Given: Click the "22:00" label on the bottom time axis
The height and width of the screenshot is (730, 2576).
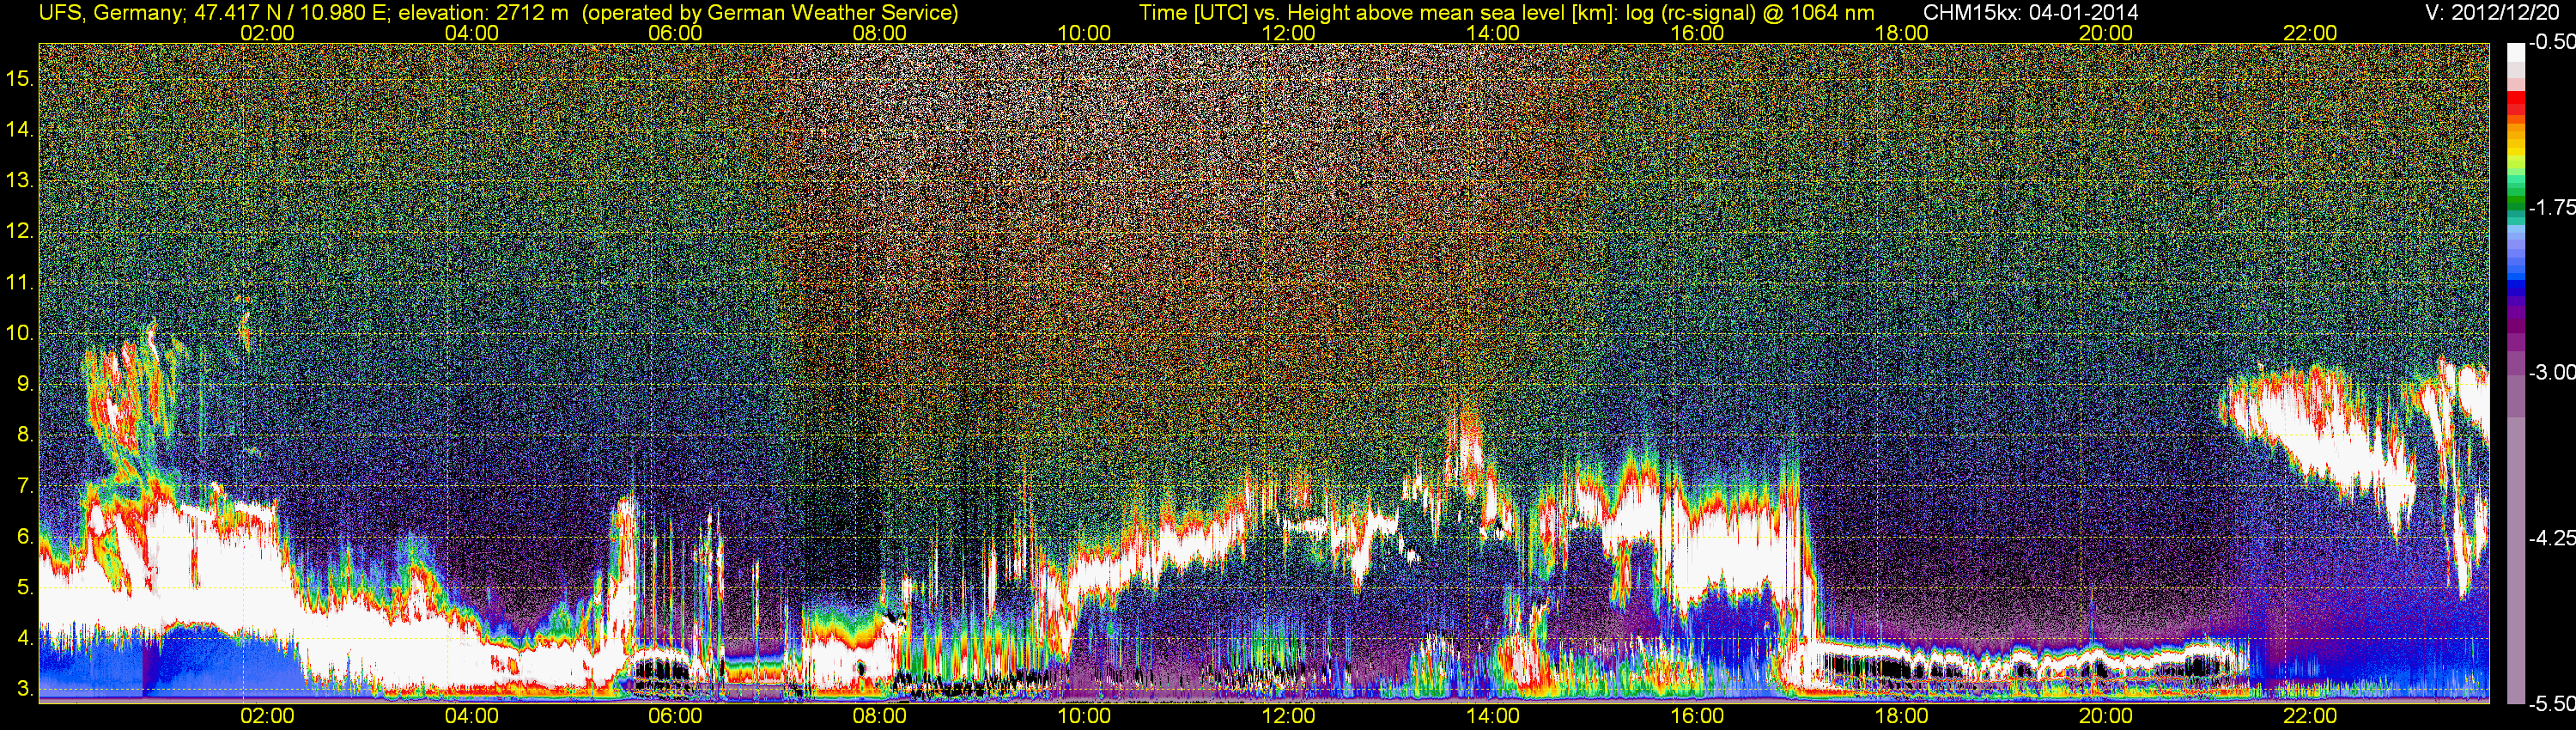Looking at the screenshot, I should tap(2310, 716).
